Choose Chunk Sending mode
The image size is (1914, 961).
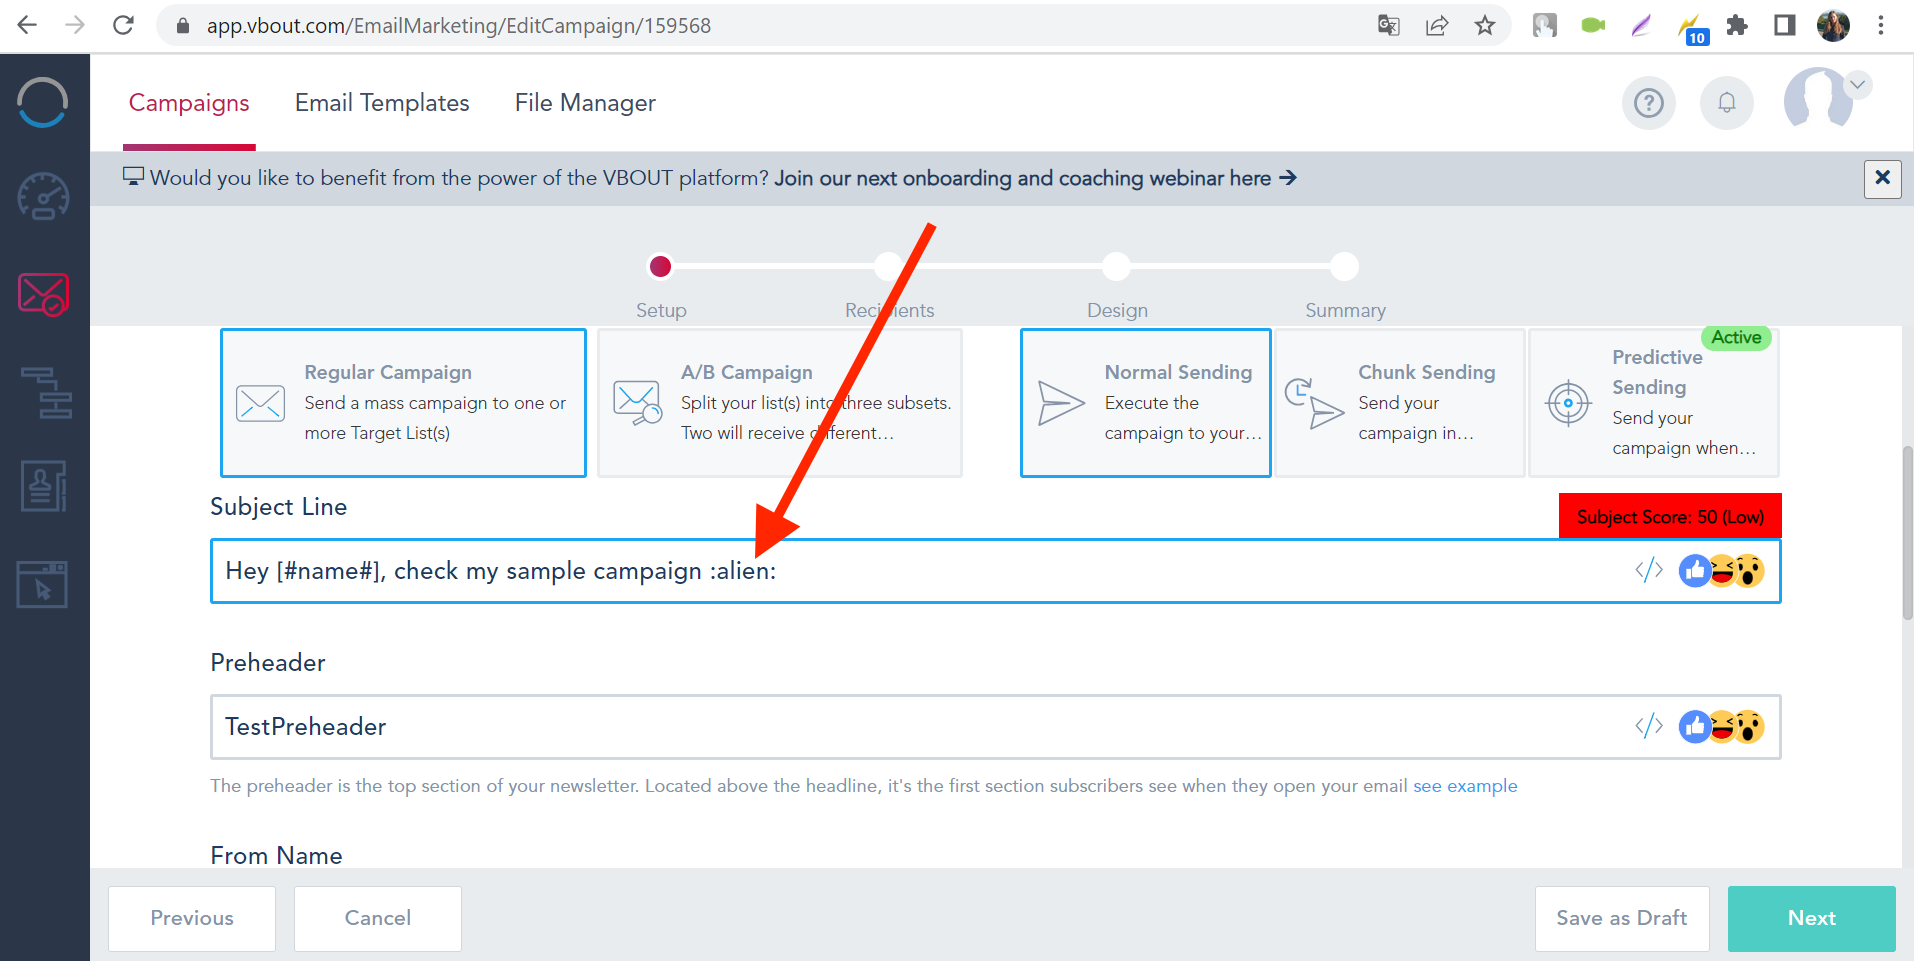(x=1400, y=403)
